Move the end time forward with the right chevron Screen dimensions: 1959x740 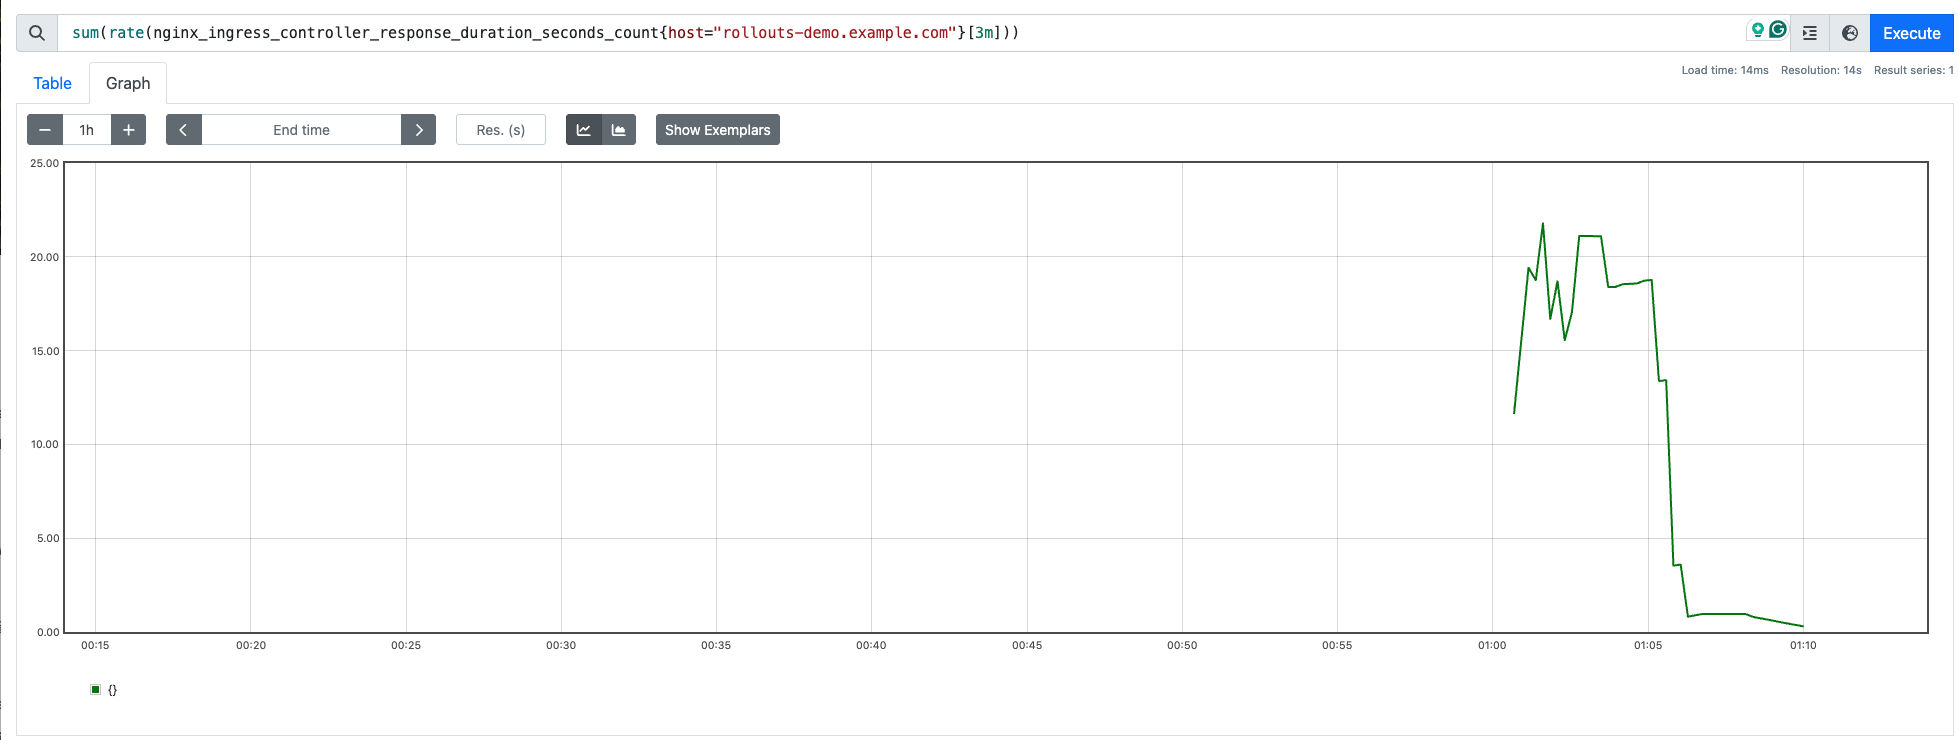pyautogui.click(x=418, y=130)
